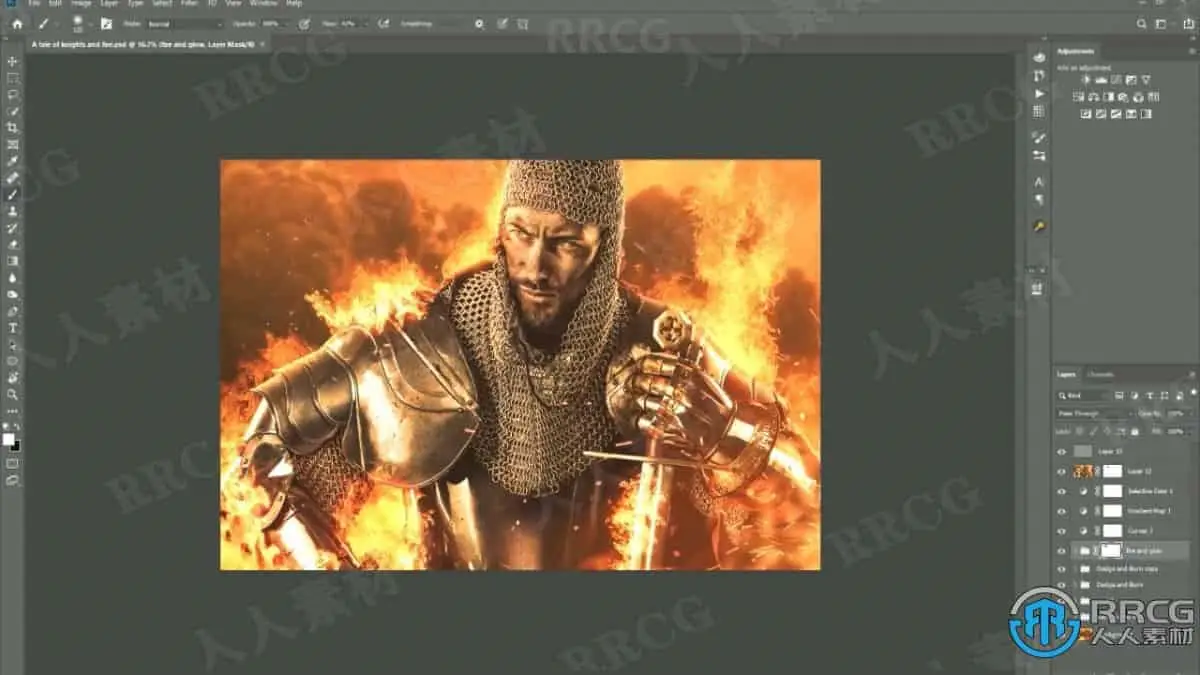
Task: Add a Hue/Saturation adjustment
Action: point(1079,97)
